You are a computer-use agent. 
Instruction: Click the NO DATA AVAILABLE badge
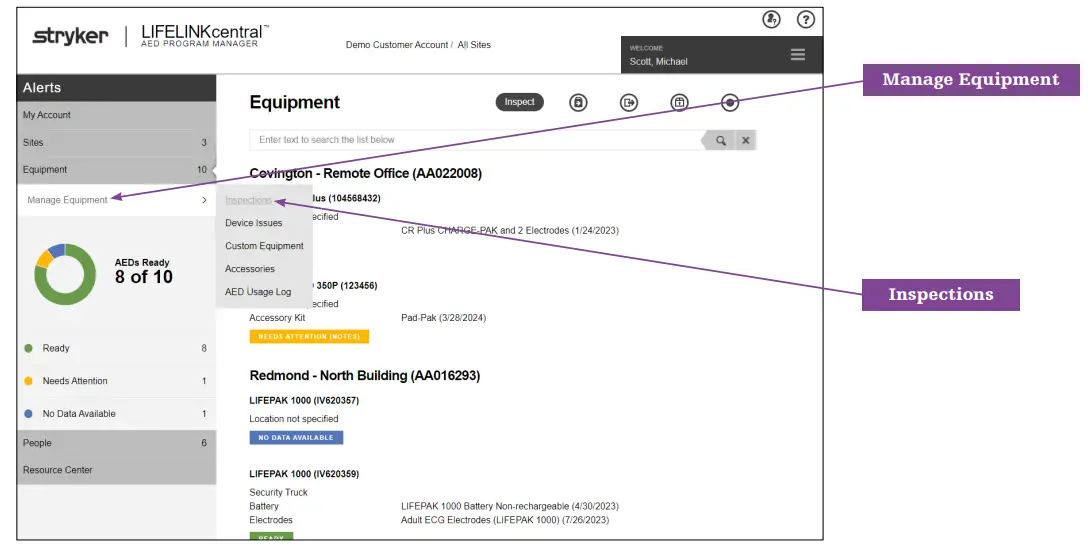pyautogui.click(x=296, y=438)
